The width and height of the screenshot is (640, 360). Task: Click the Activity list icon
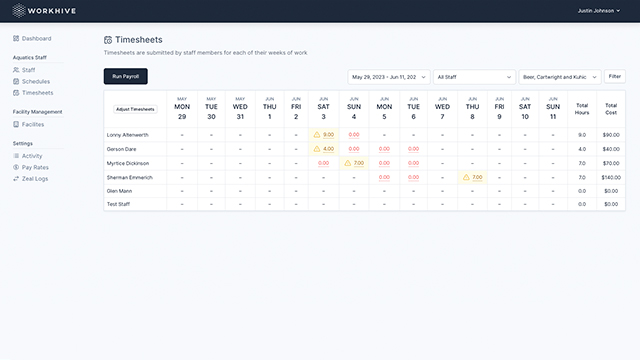pos(16,156)
